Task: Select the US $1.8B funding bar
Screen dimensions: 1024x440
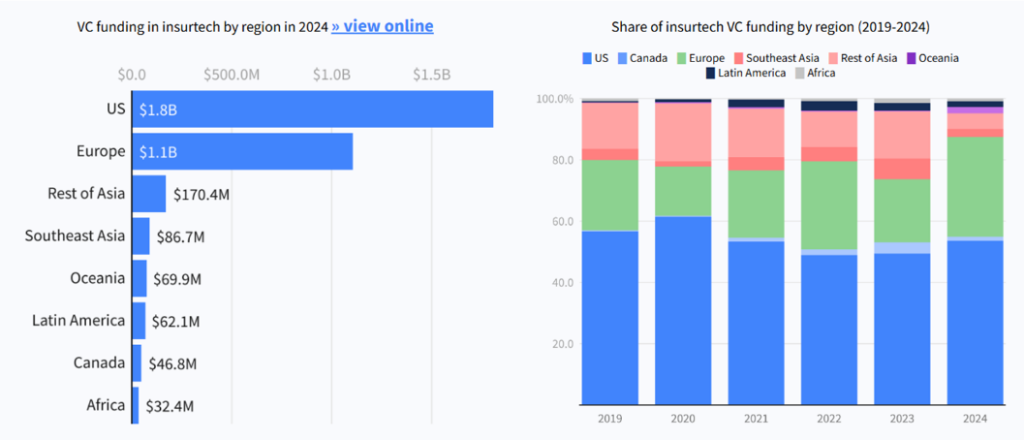Action: tap(312, 109)
